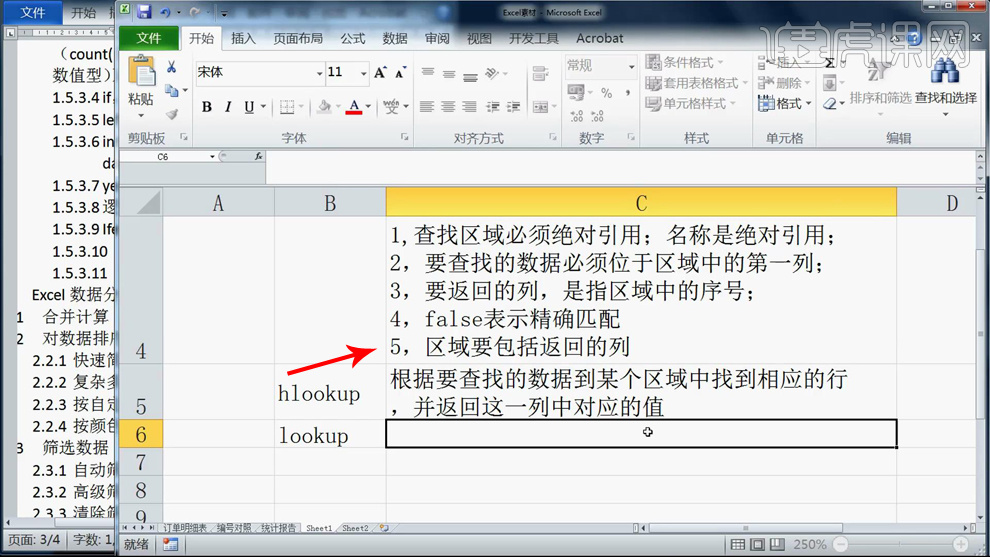Click in the formula bar input
The image size is (990, 557).
point(619,167)
